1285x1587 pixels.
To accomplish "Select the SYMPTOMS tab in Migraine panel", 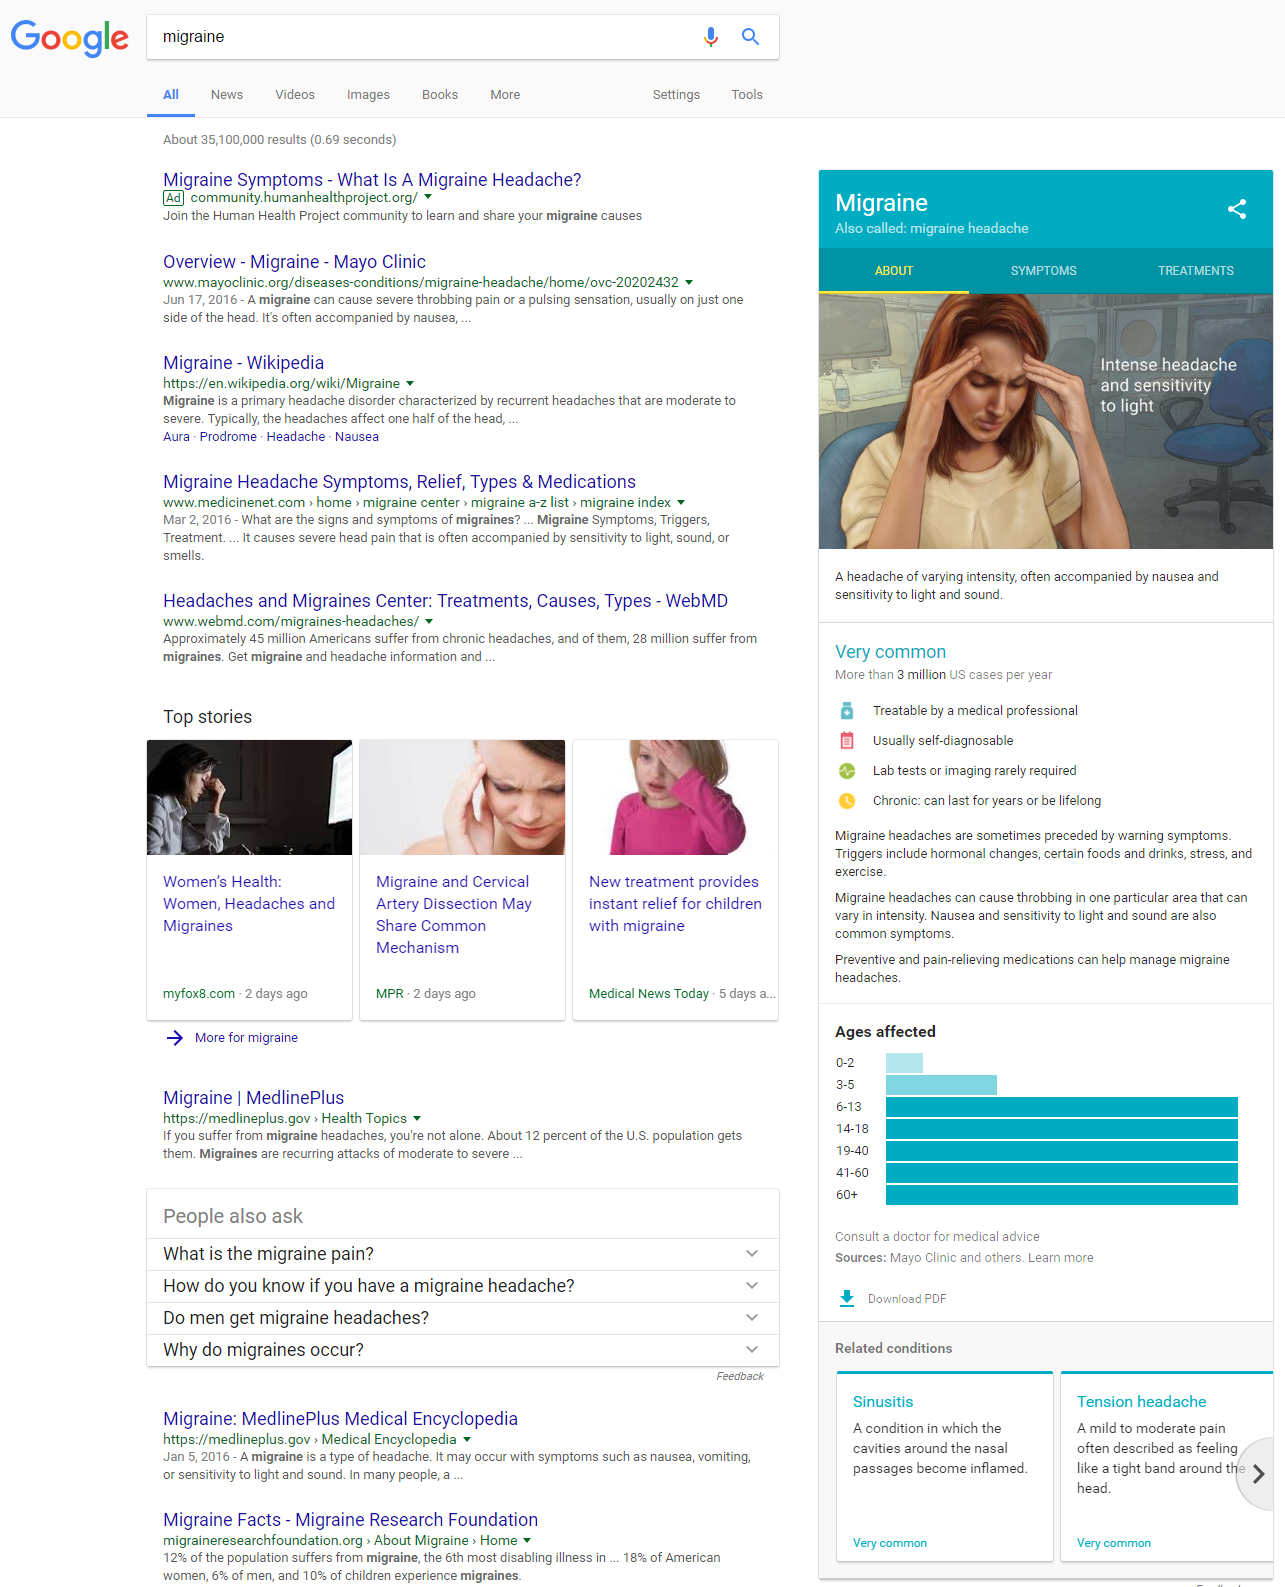I will [1044, 271].
